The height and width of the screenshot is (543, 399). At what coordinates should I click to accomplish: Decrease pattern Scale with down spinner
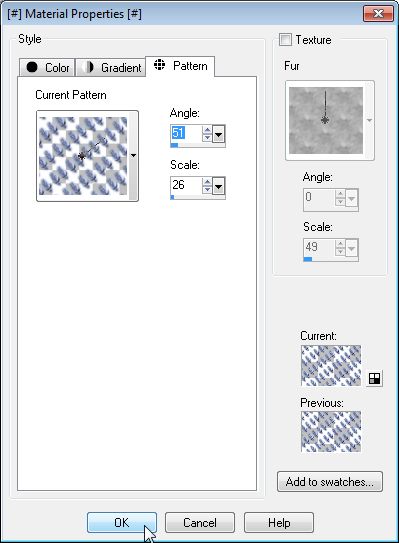pyautogui.click(x=207, y=189)
